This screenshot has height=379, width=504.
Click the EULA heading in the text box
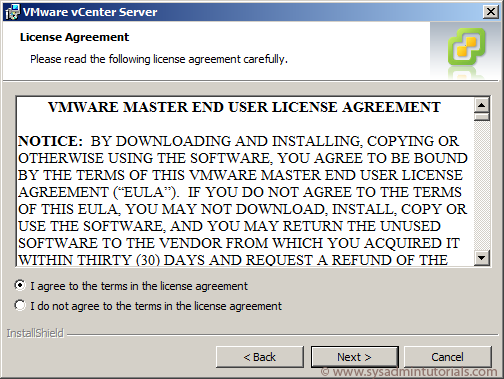(244, 107)
